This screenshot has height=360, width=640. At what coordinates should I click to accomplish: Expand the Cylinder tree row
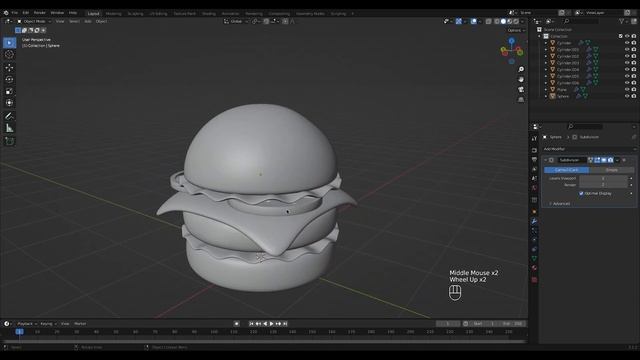click(x=546, y=43)
